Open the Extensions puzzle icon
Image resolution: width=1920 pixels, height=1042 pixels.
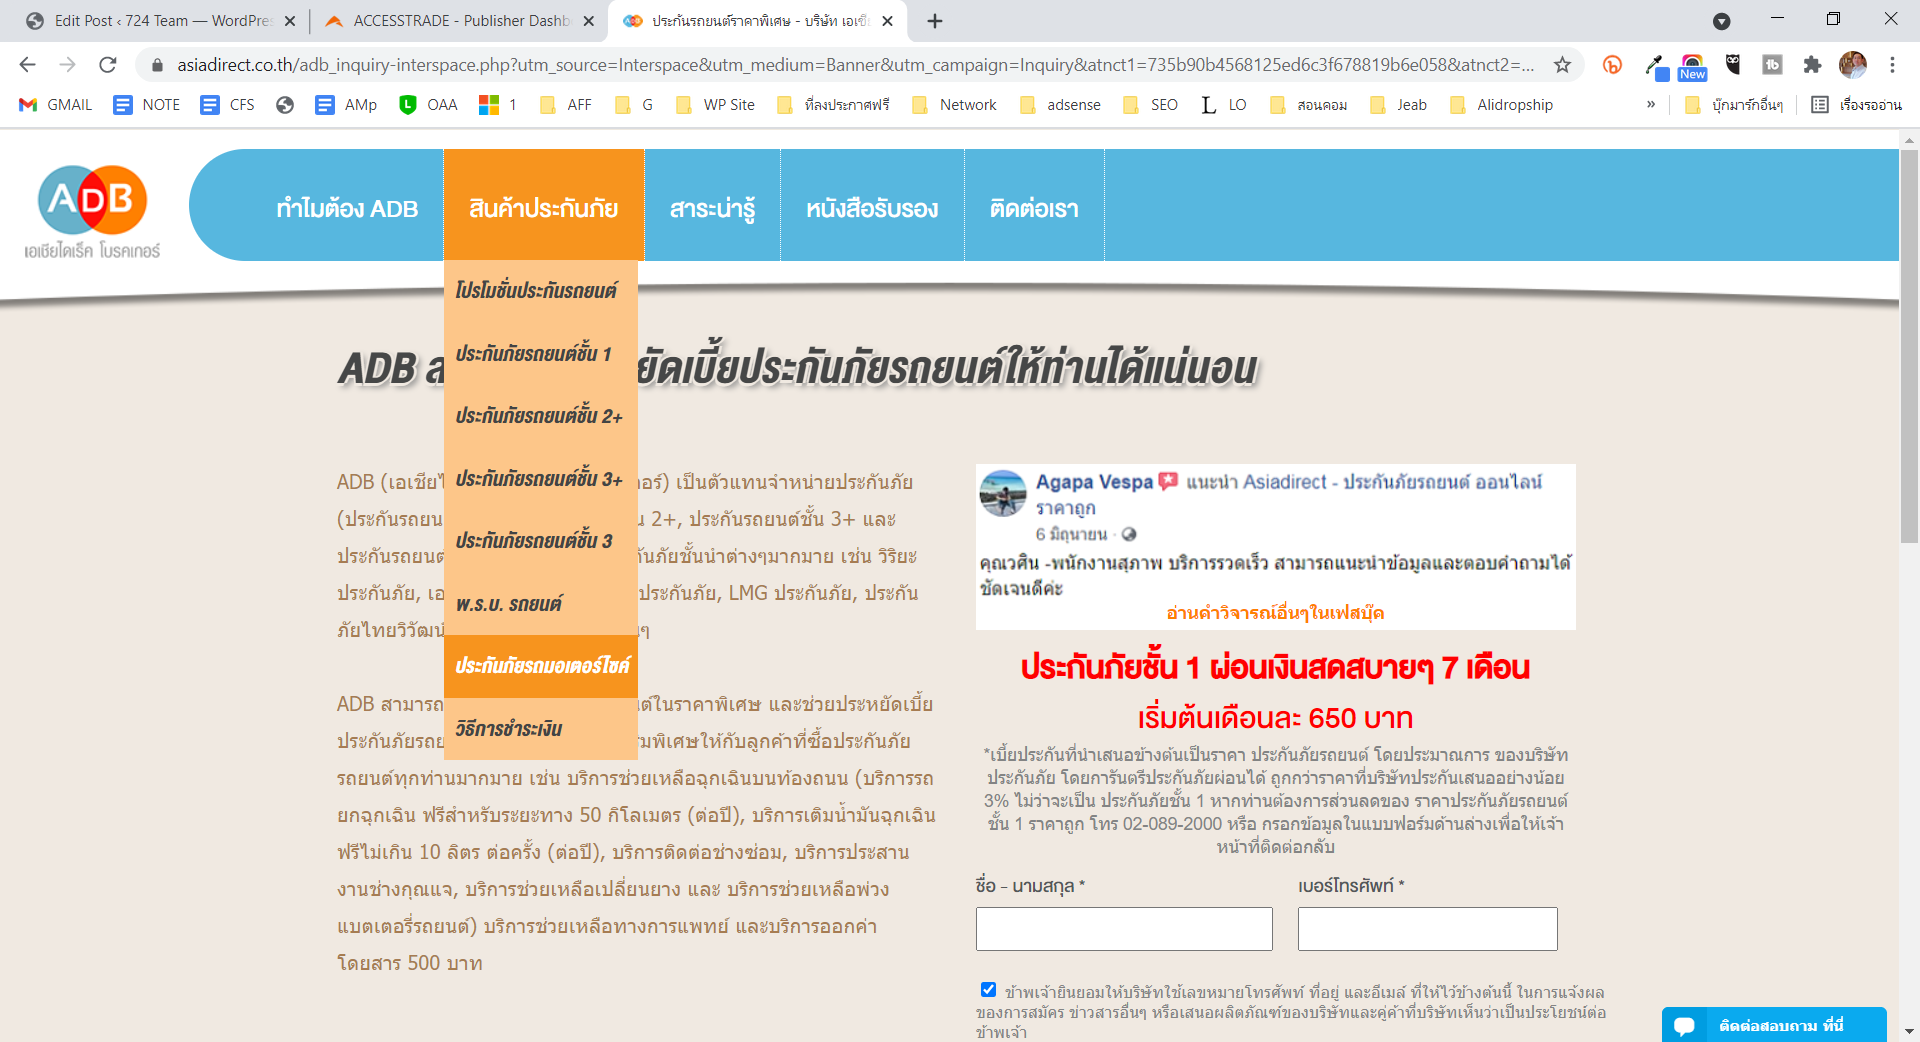(1812, 65)
